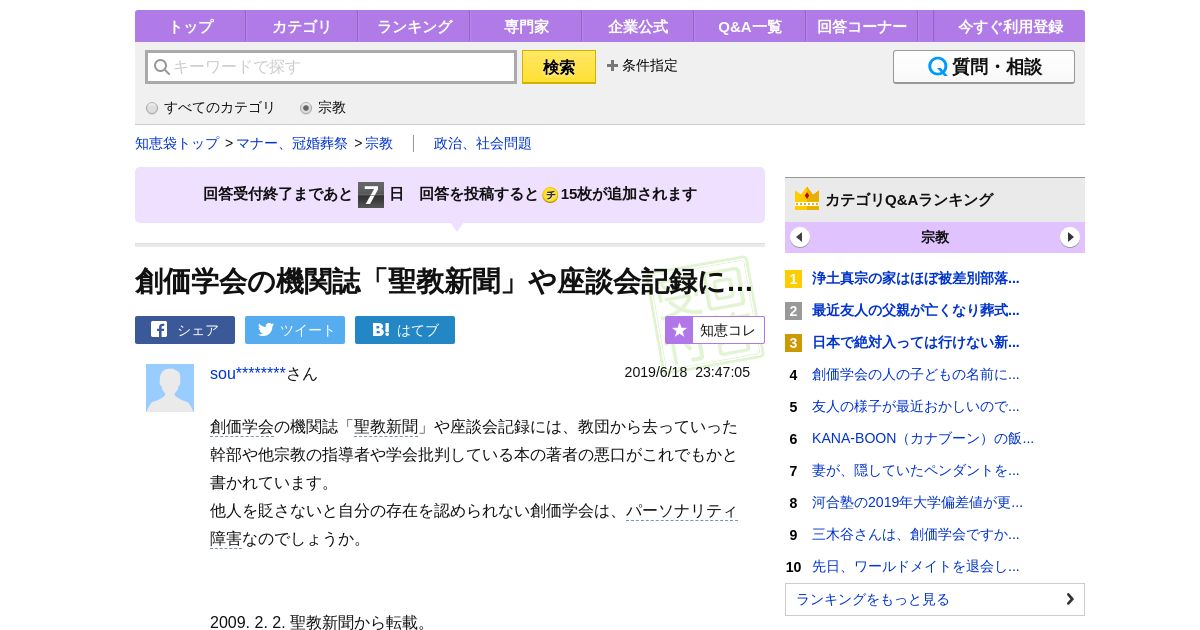Go to next ranking category arrow
Screen dimensions: 1200x630
(x=1070, y=237)
